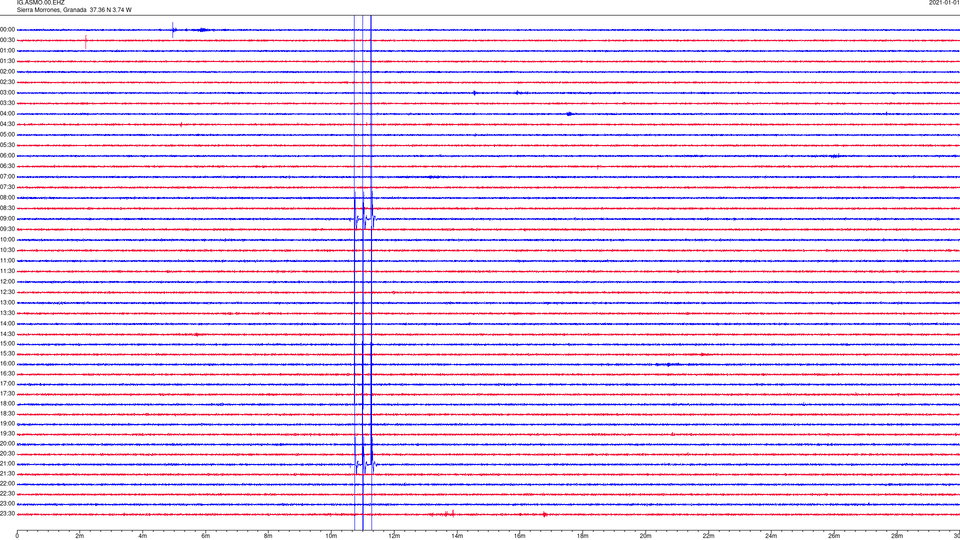Select the 21:00 trace time label

tap(7, 463)
